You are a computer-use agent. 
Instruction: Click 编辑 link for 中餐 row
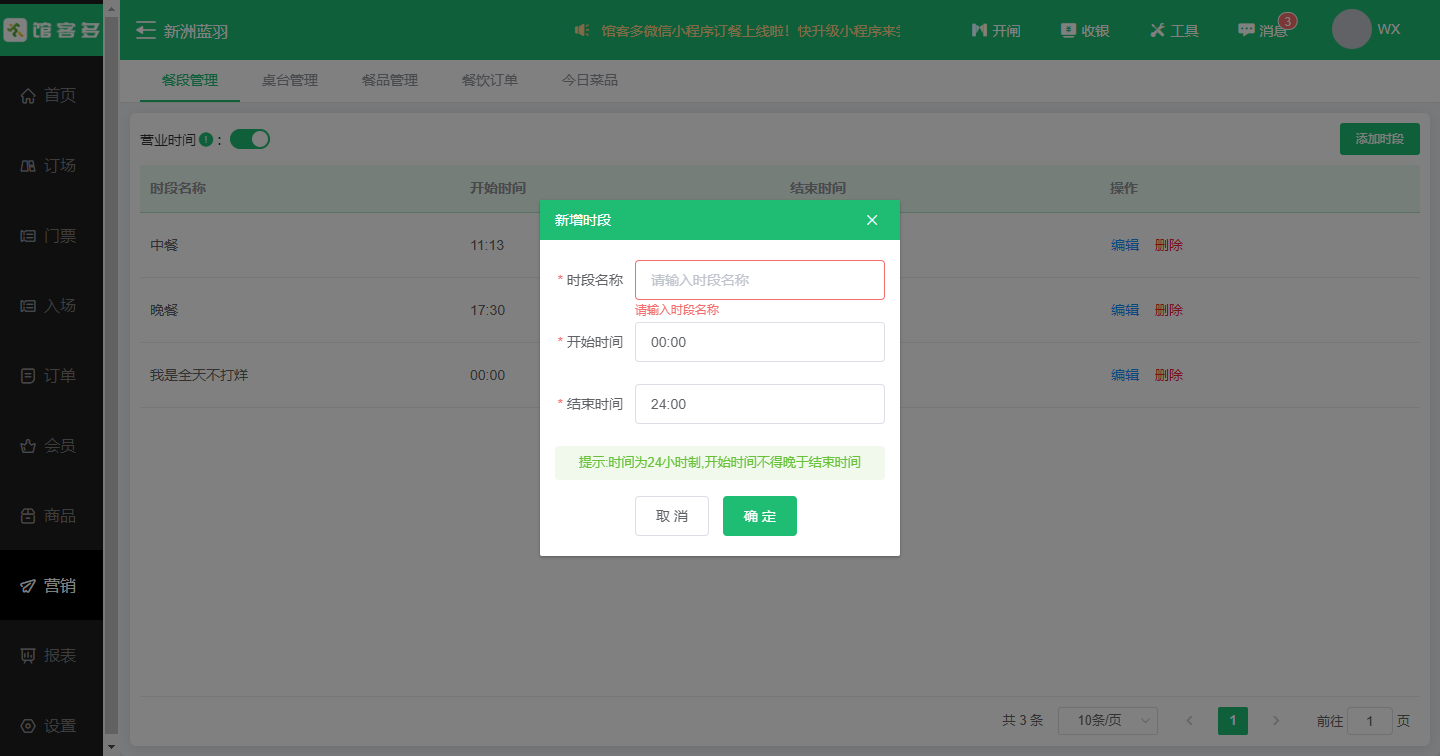point(1124,245)
